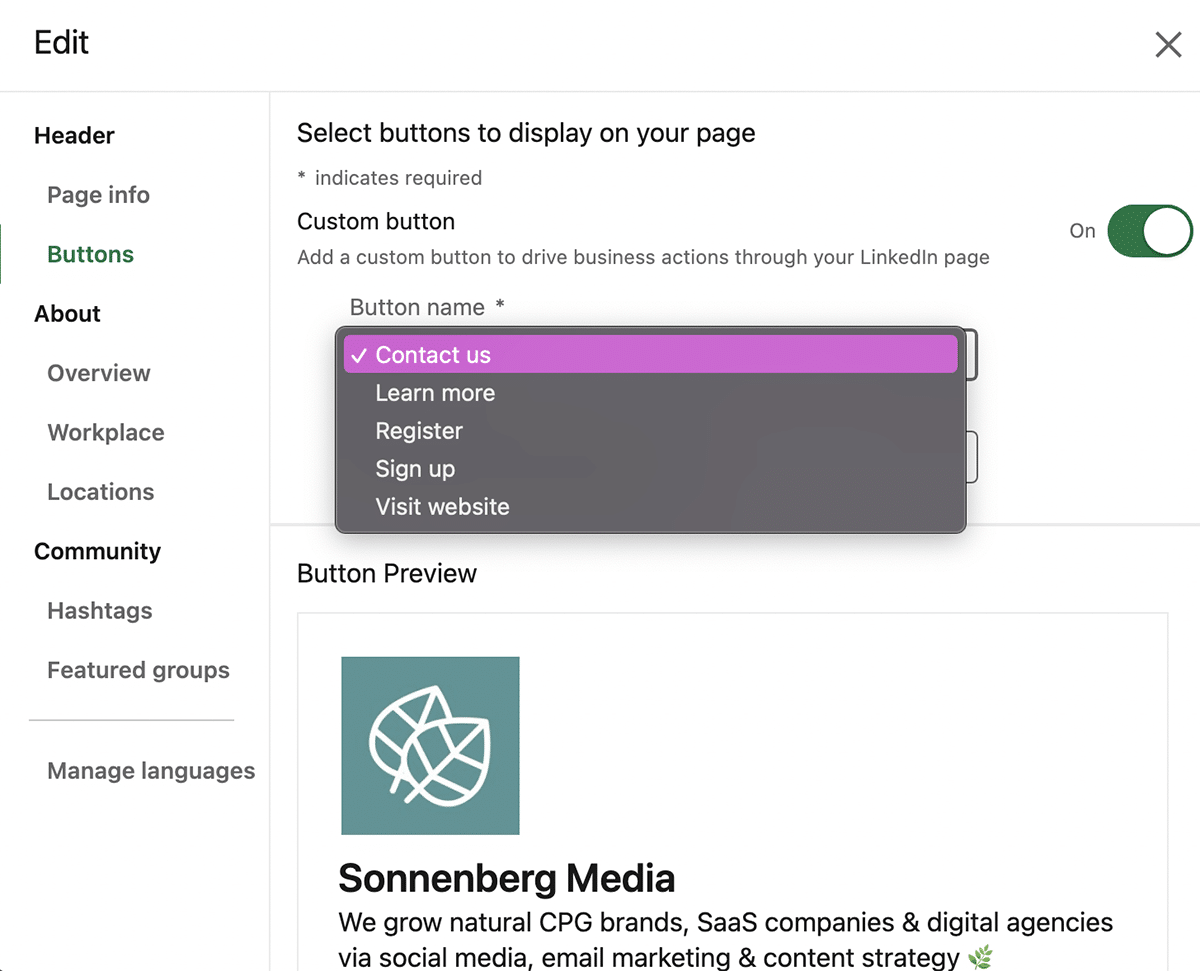The image size is (1200, 971).
Task: Click the Header section heading
Action: [74, 135]
